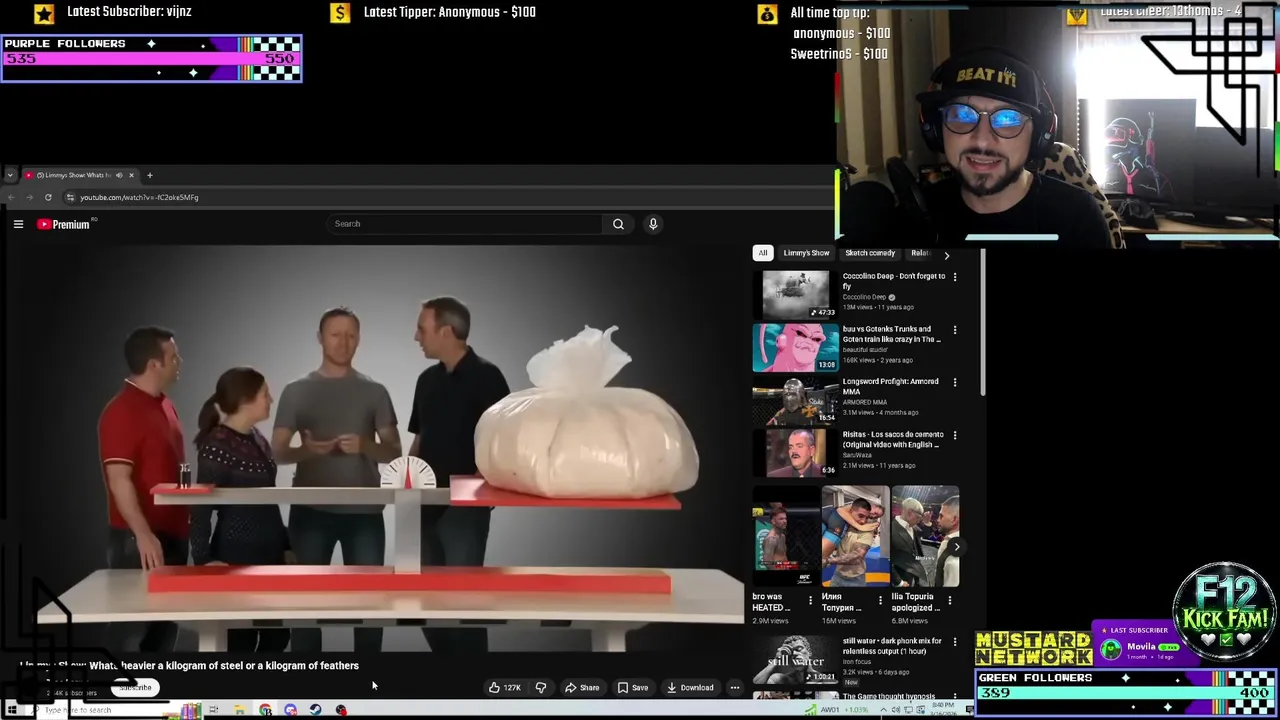This screenshot has width=1280, height=720.
Task: Select the Limmy's Show filter chip
Action: (806, 253)
